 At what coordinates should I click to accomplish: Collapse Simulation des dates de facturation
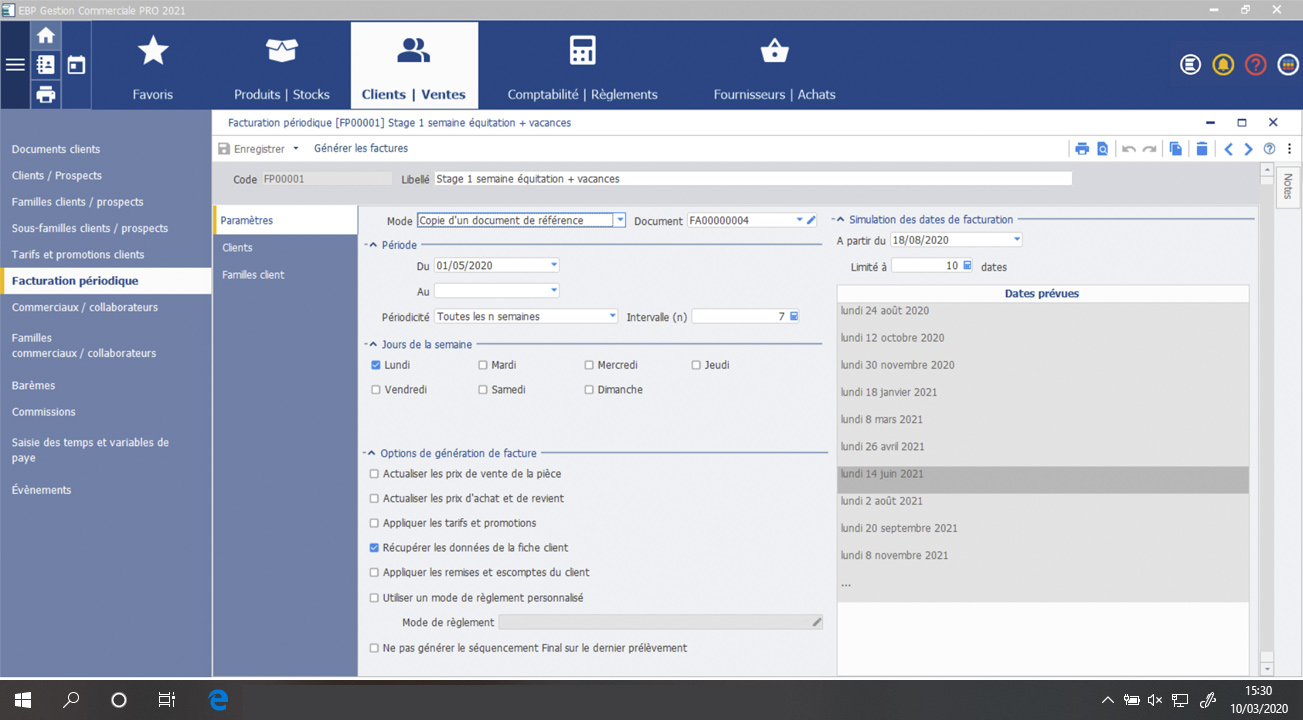tap(841, 219)
